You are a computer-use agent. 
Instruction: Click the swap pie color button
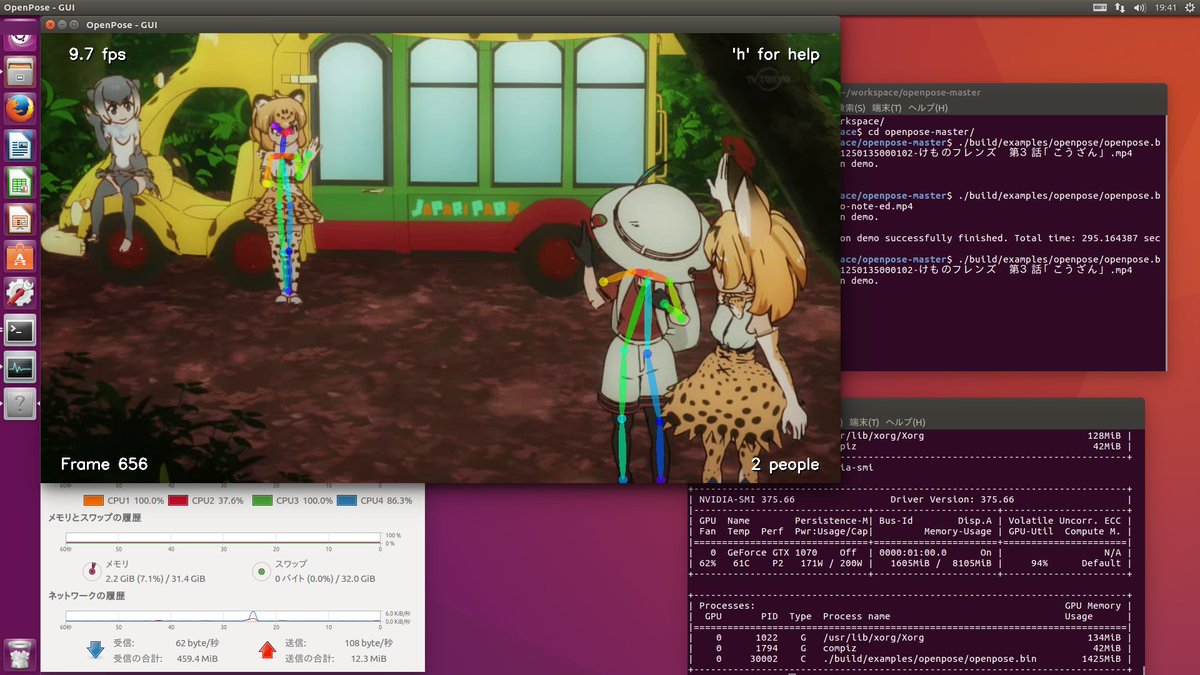pyautogui.click(x=261, y=571)
